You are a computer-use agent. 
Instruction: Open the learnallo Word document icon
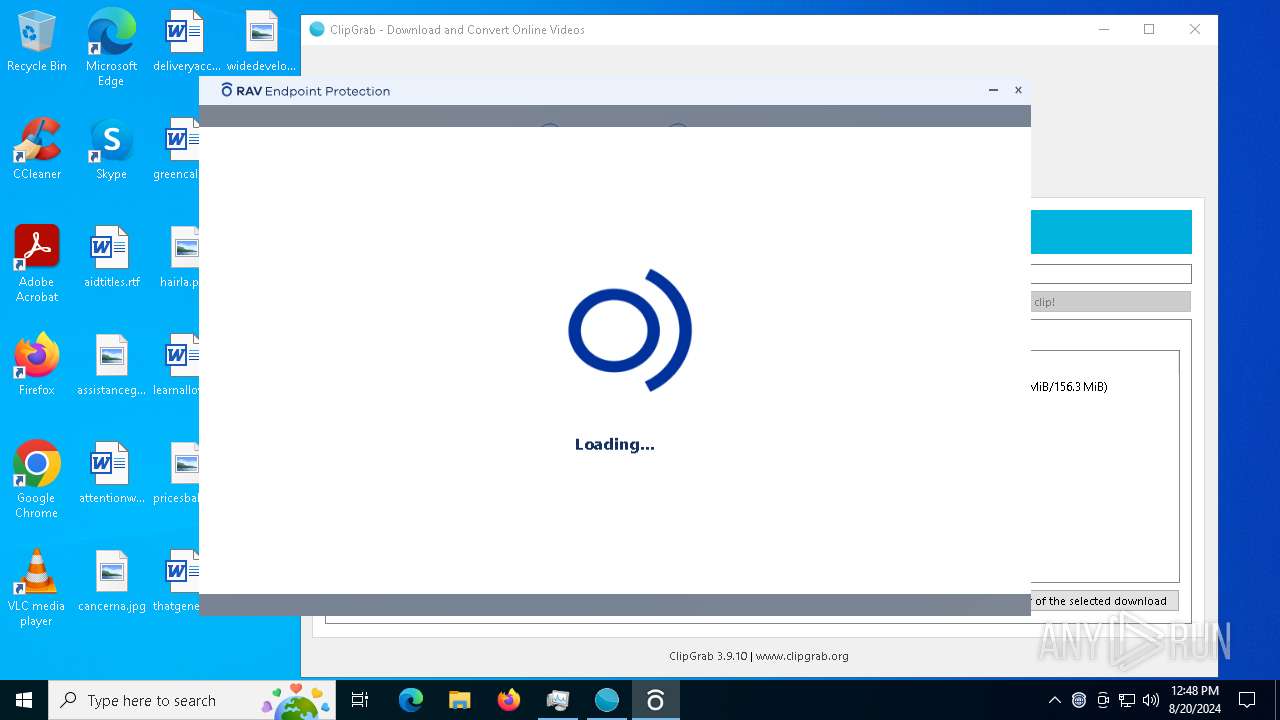(x=178, y=366)
